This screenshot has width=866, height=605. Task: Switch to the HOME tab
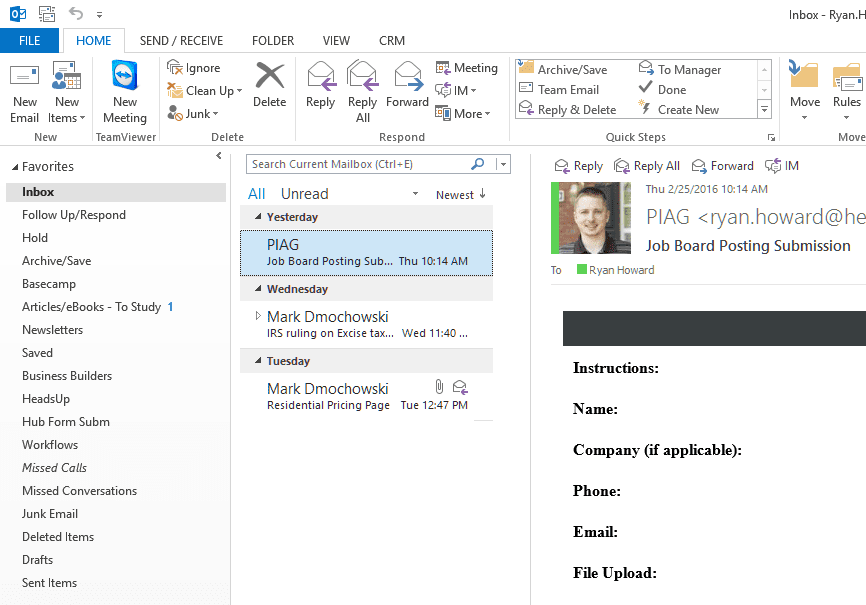click(93, 41)
